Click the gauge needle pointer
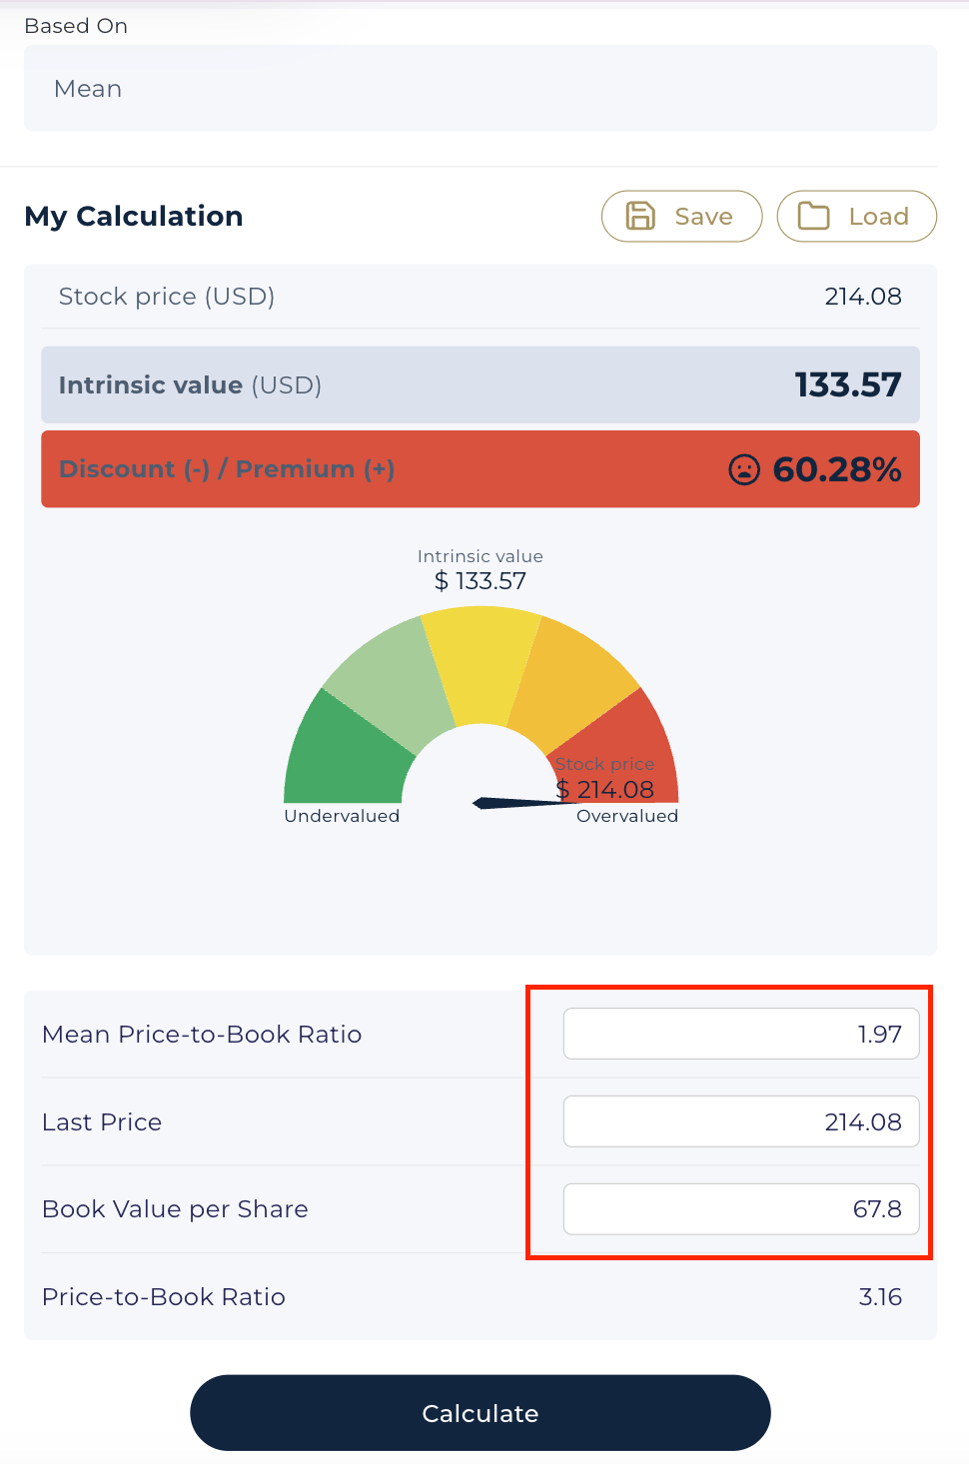The height and width of the screenshot is (1464, 969). pos(525,802)
